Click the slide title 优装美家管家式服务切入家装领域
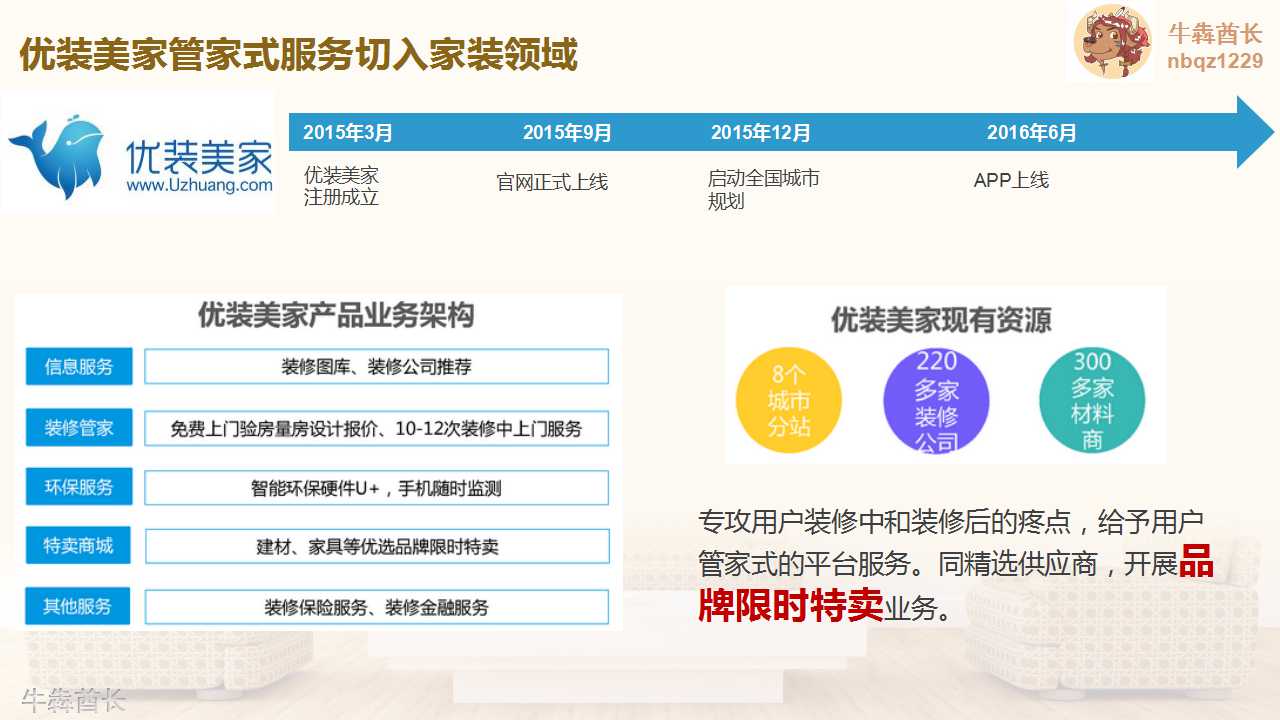Viewport: 1280px width, 720px height. click(299, 54)
